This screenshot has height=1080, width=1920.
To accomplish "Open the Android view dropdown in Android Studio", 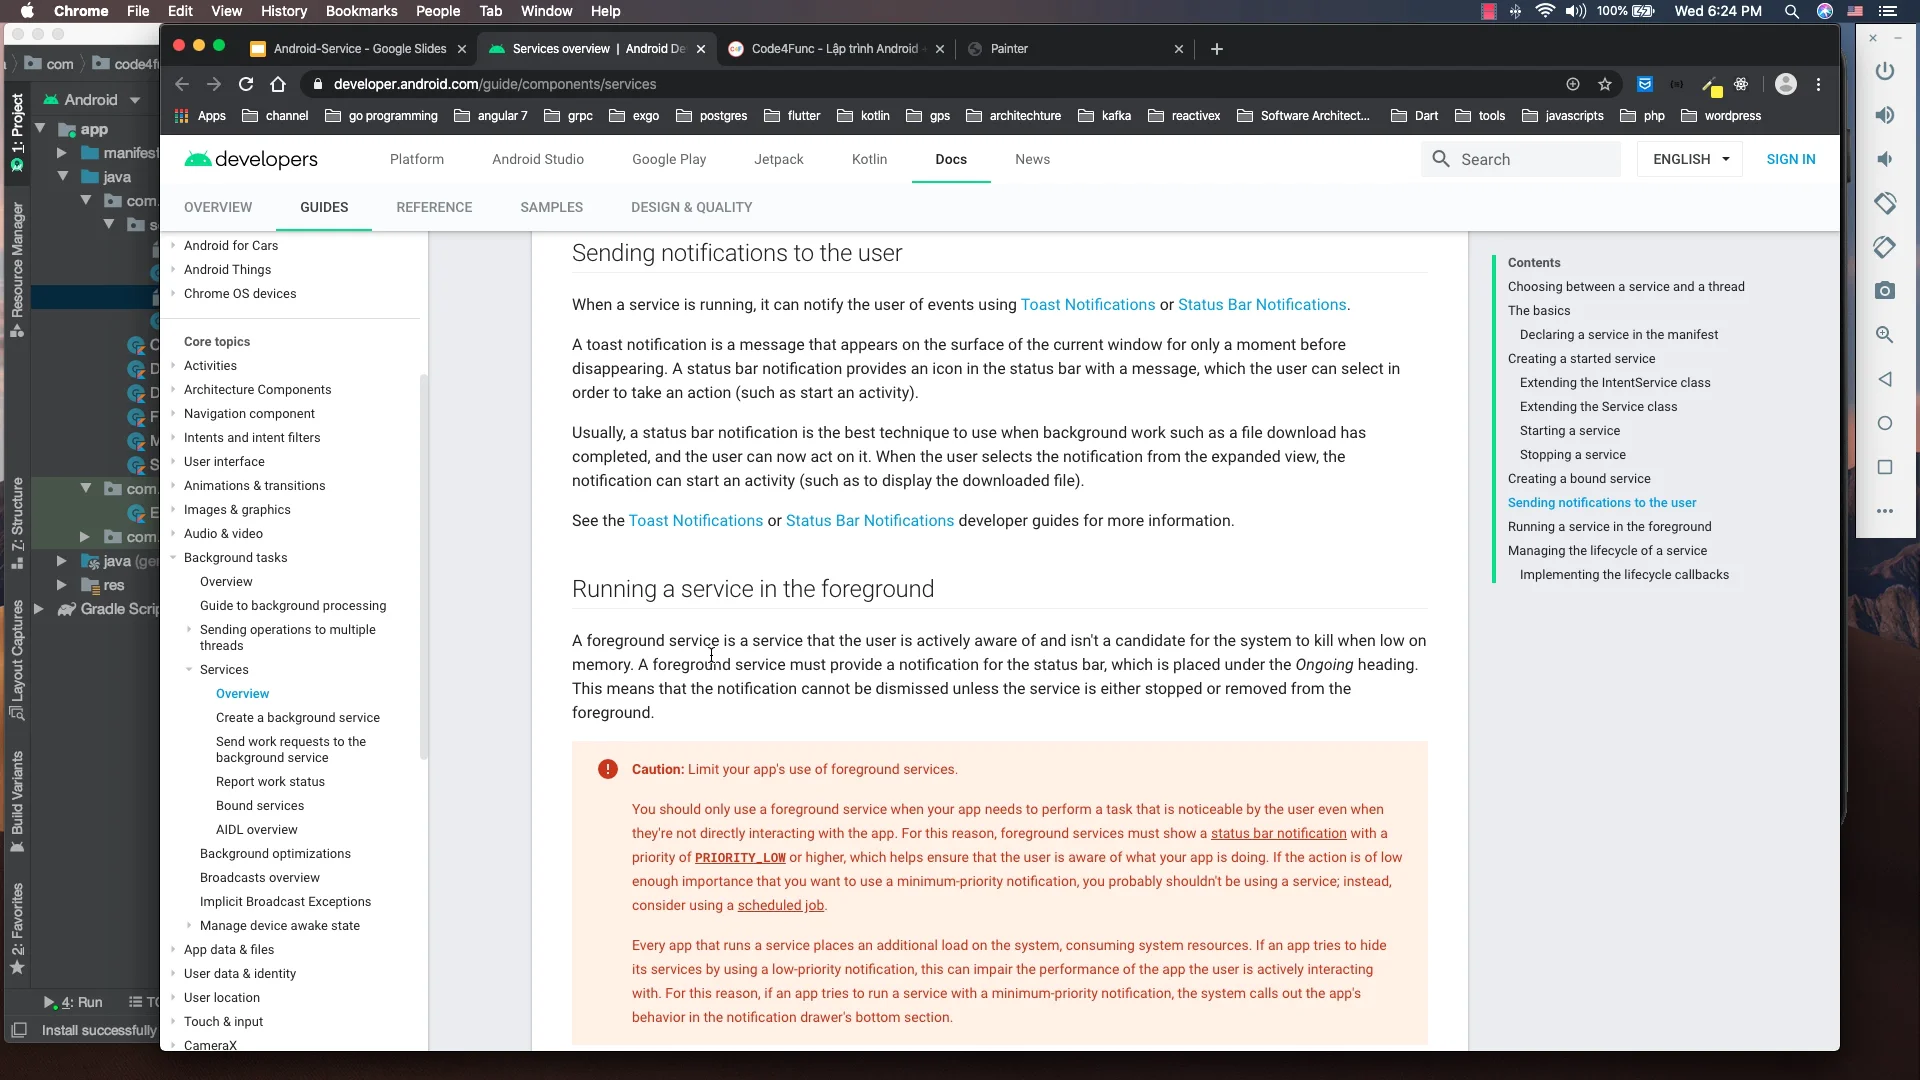I will click(92, 100).
